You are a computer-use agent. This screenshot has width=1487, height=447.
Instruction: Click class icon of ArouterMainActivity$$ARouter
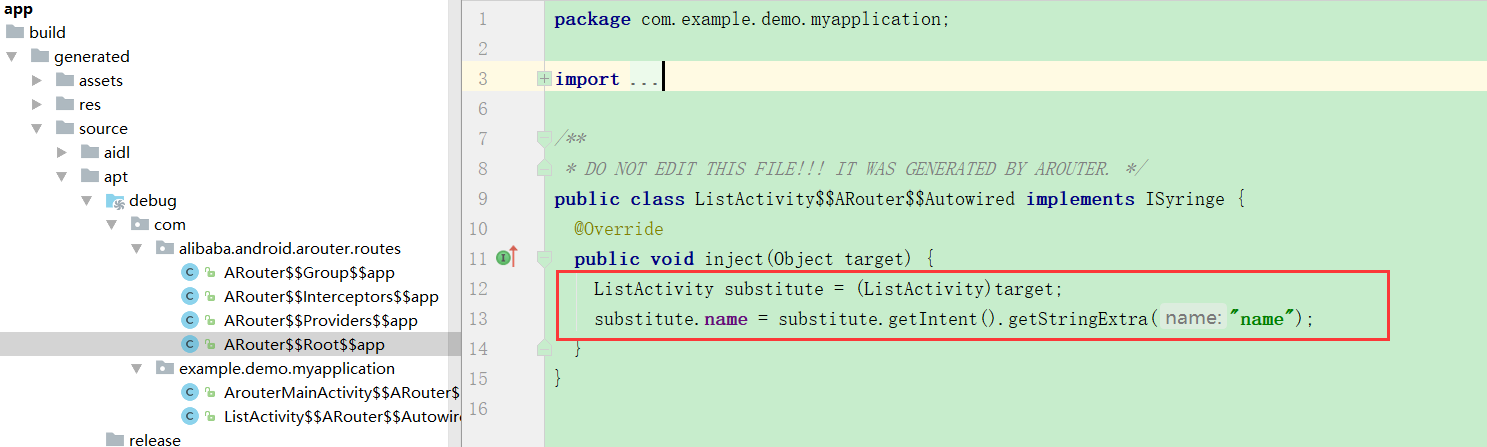pyautogui.click(x=189, y=393)
